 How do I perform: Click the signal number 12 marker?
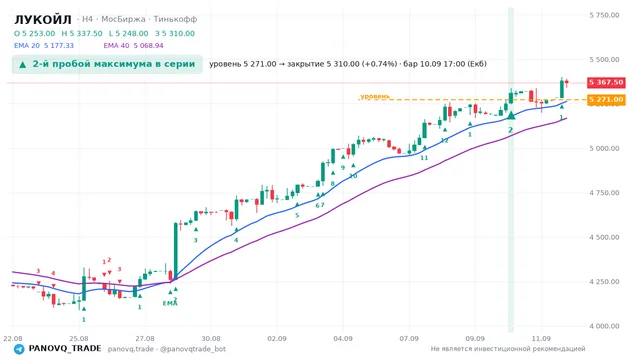pyautogui.click(x=444, y=140)
